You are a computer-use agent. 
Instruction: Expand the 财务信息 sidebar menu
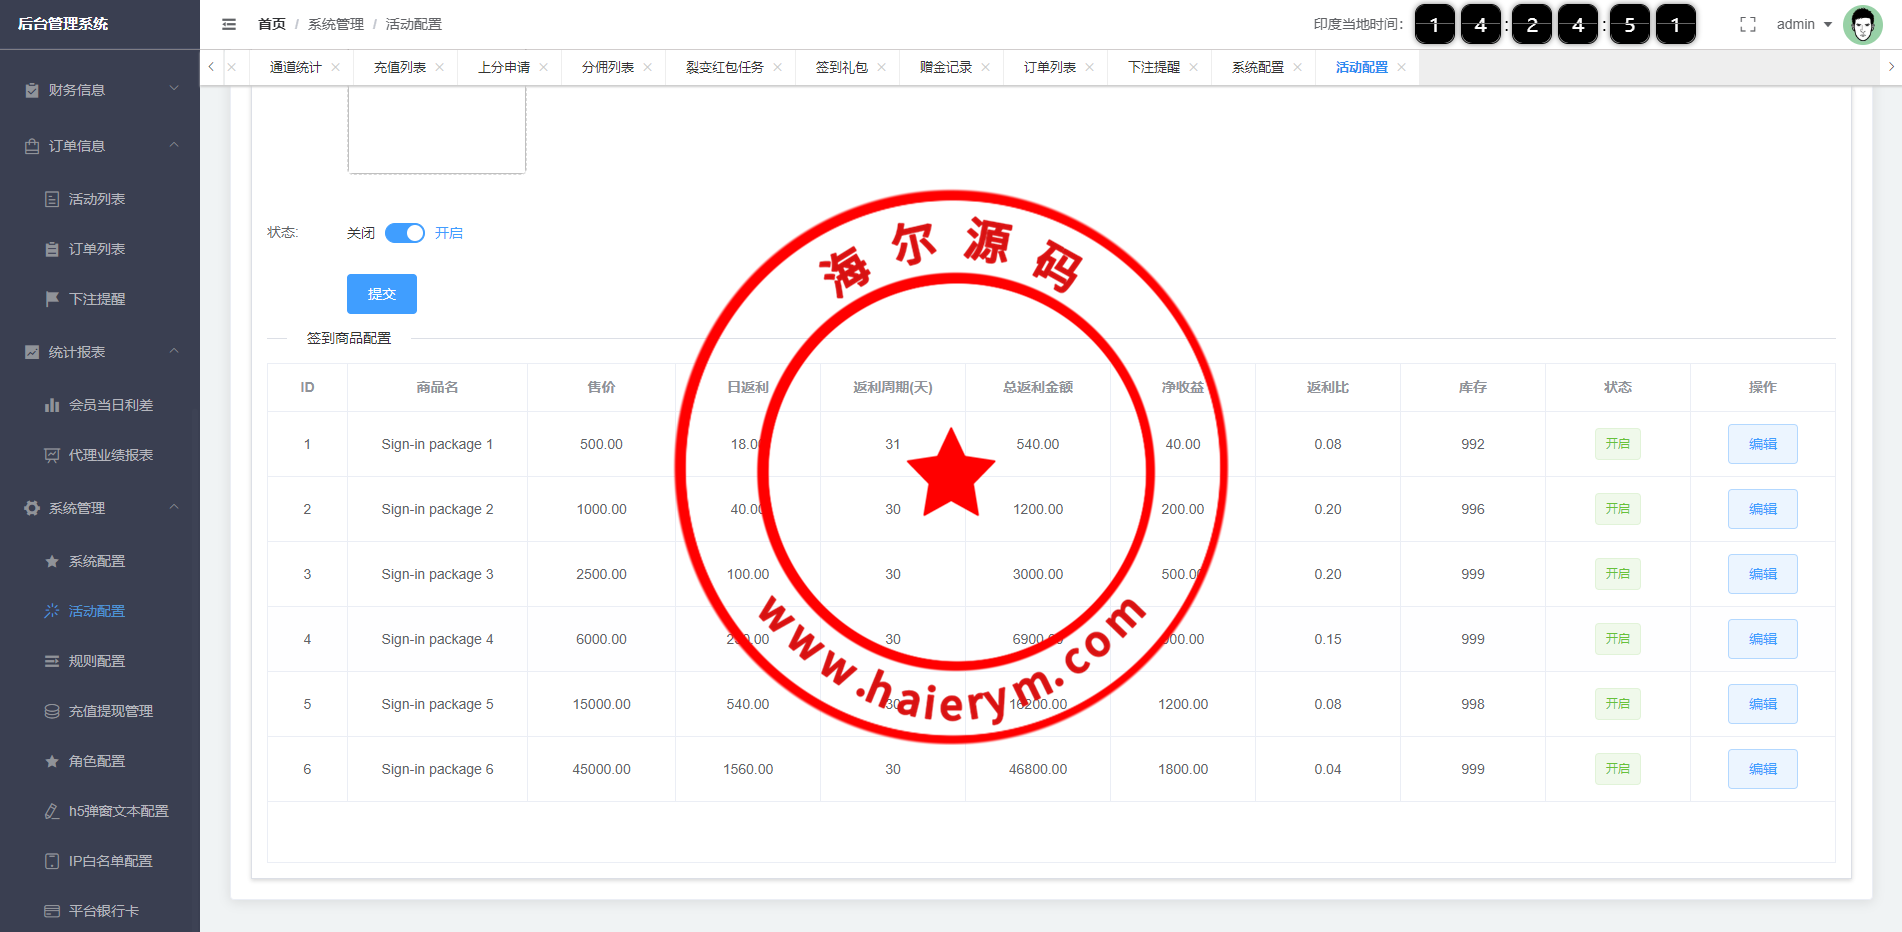[x=100, y=90]
